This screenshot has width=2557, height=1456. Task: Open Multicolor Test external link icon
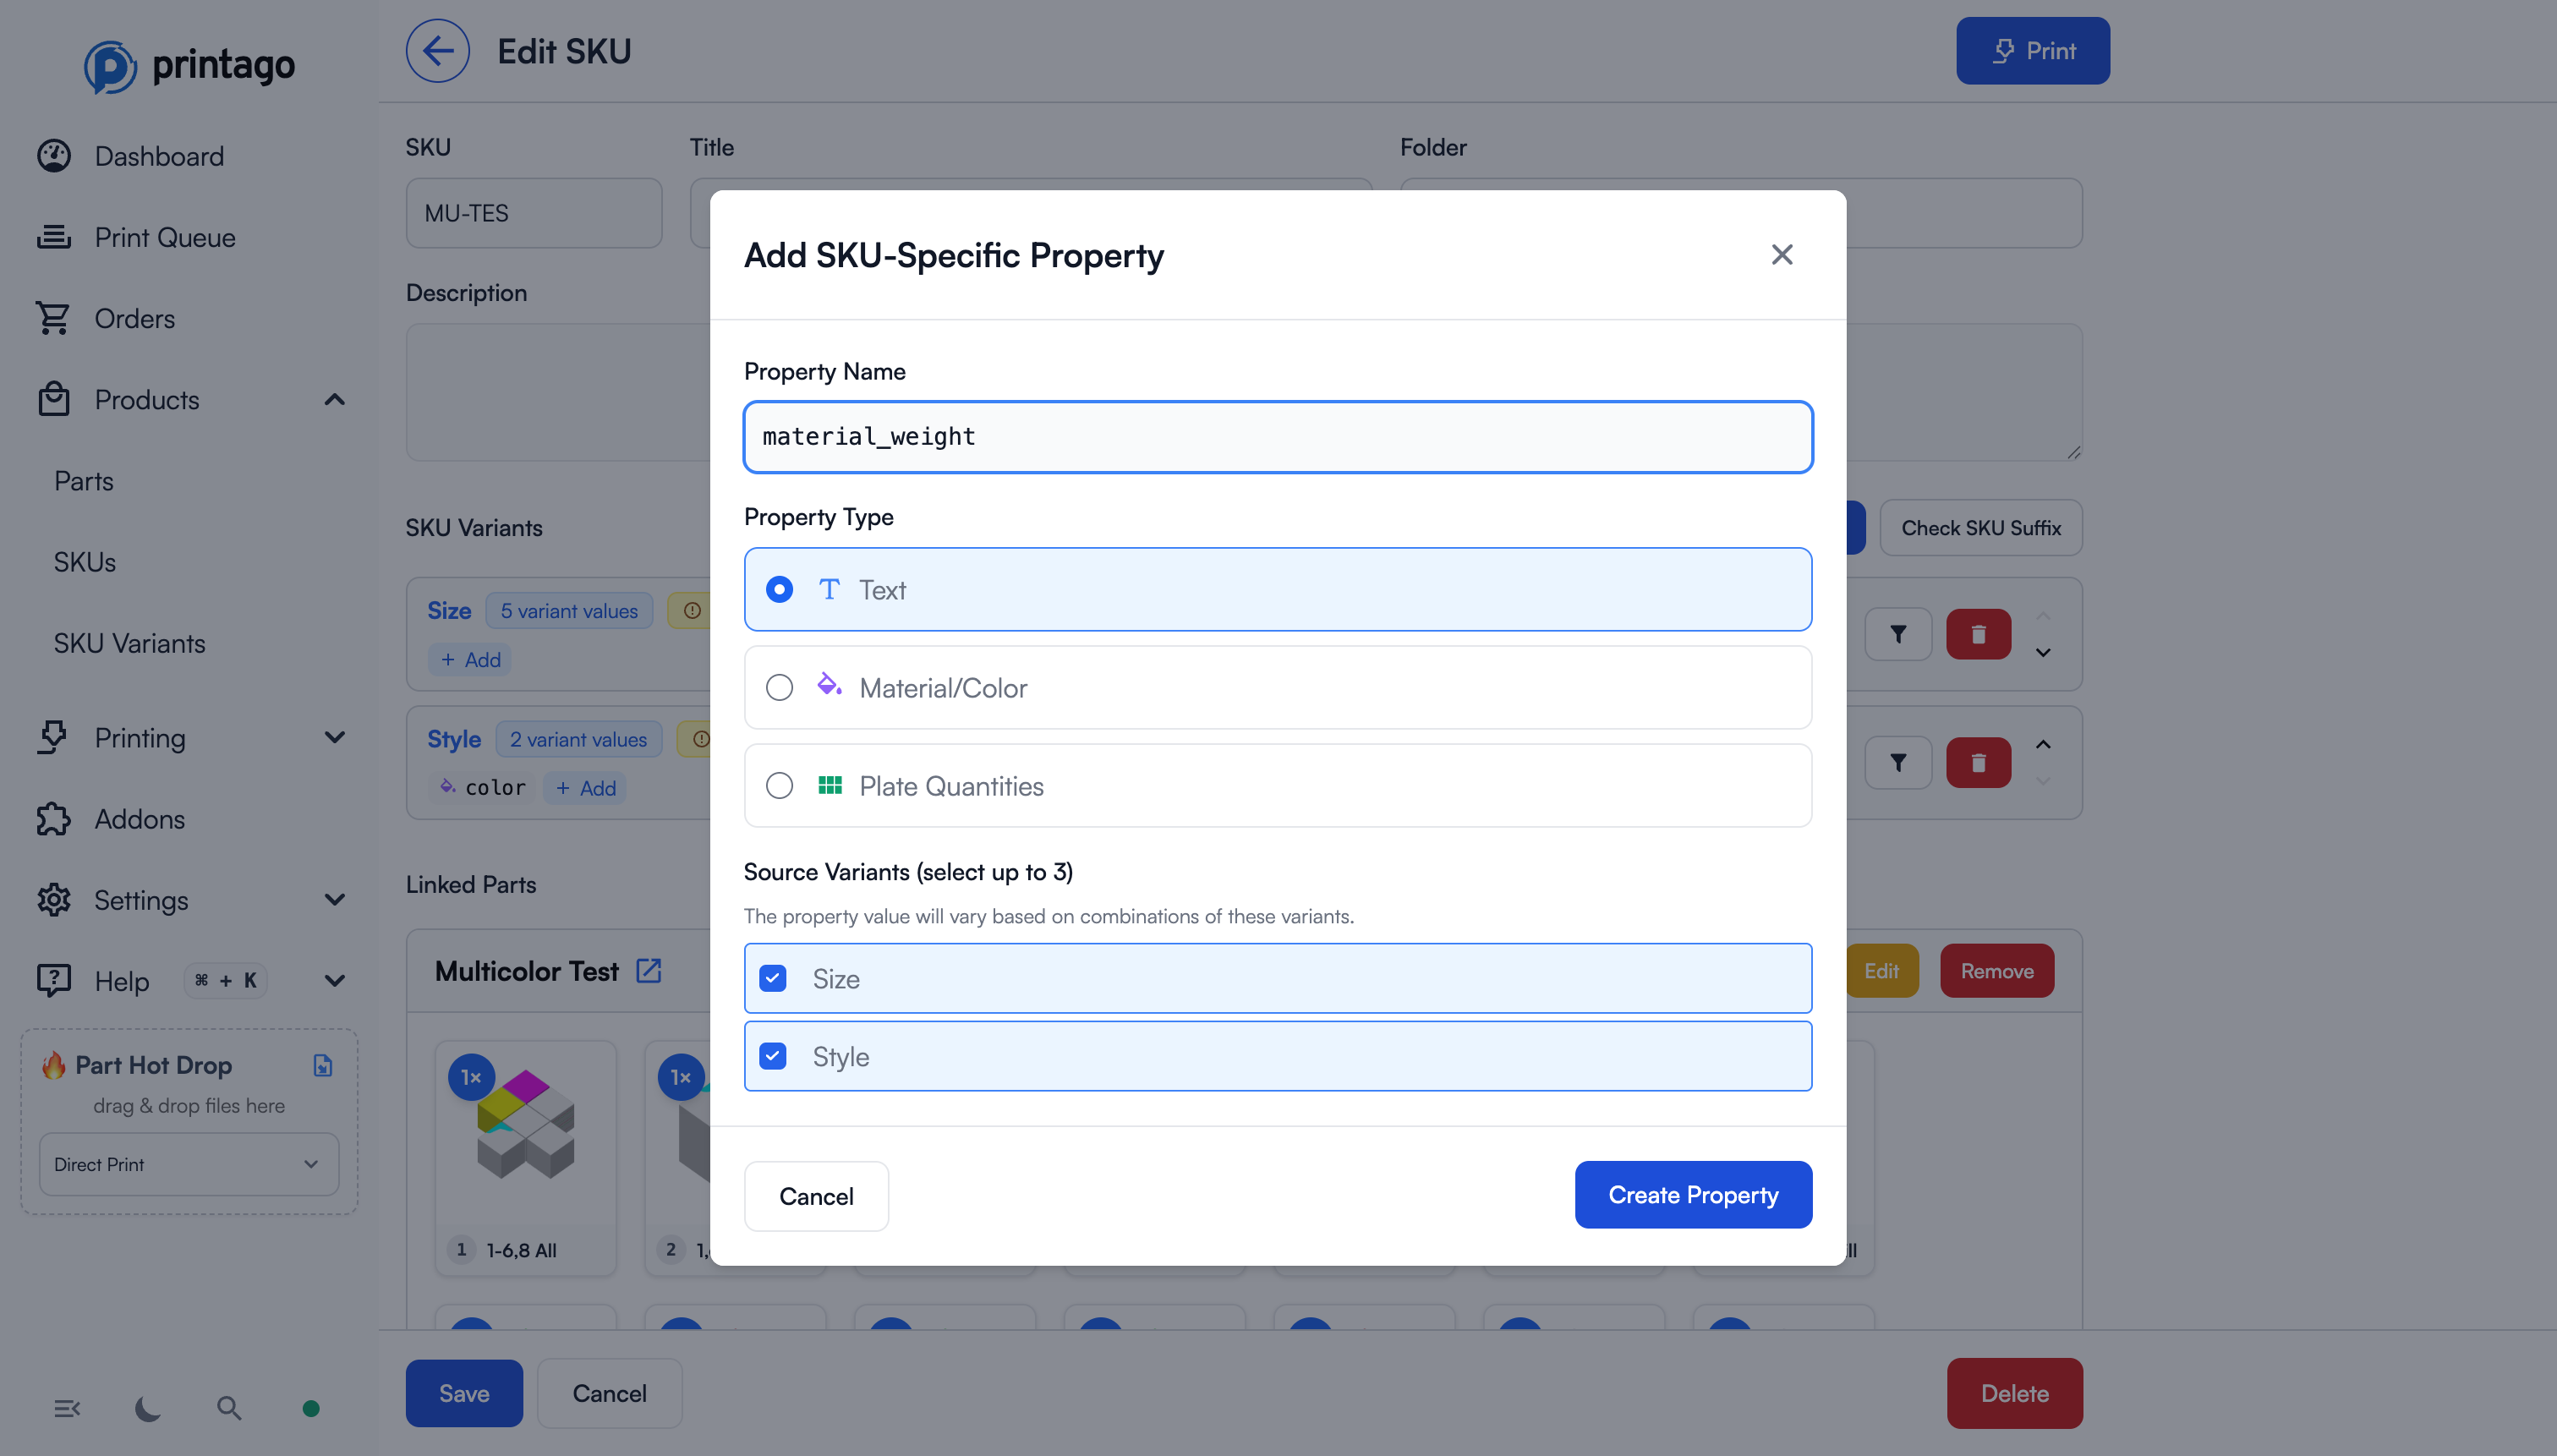coord(649,970)
